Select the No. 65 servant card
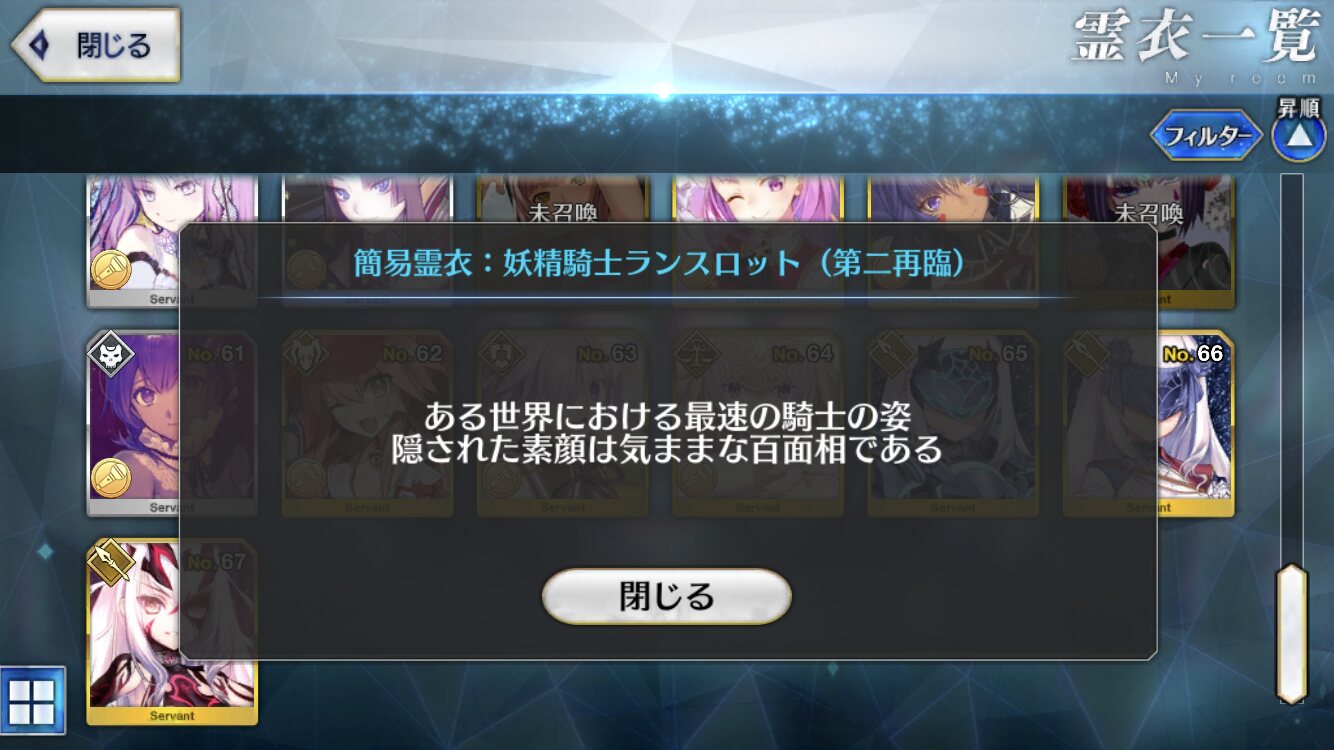This screenshot has width=1334, height=750. pos(953,424)
